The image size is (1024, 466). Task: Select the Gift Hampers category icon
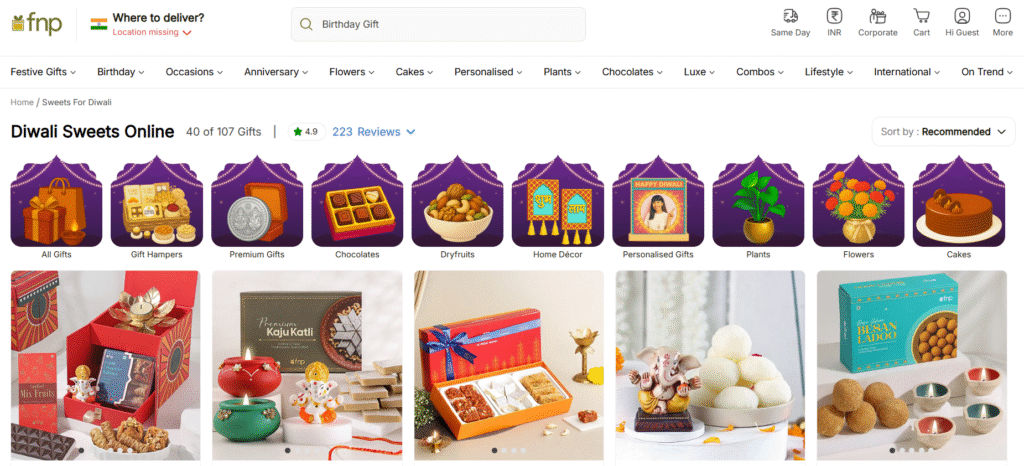[157, 201]
